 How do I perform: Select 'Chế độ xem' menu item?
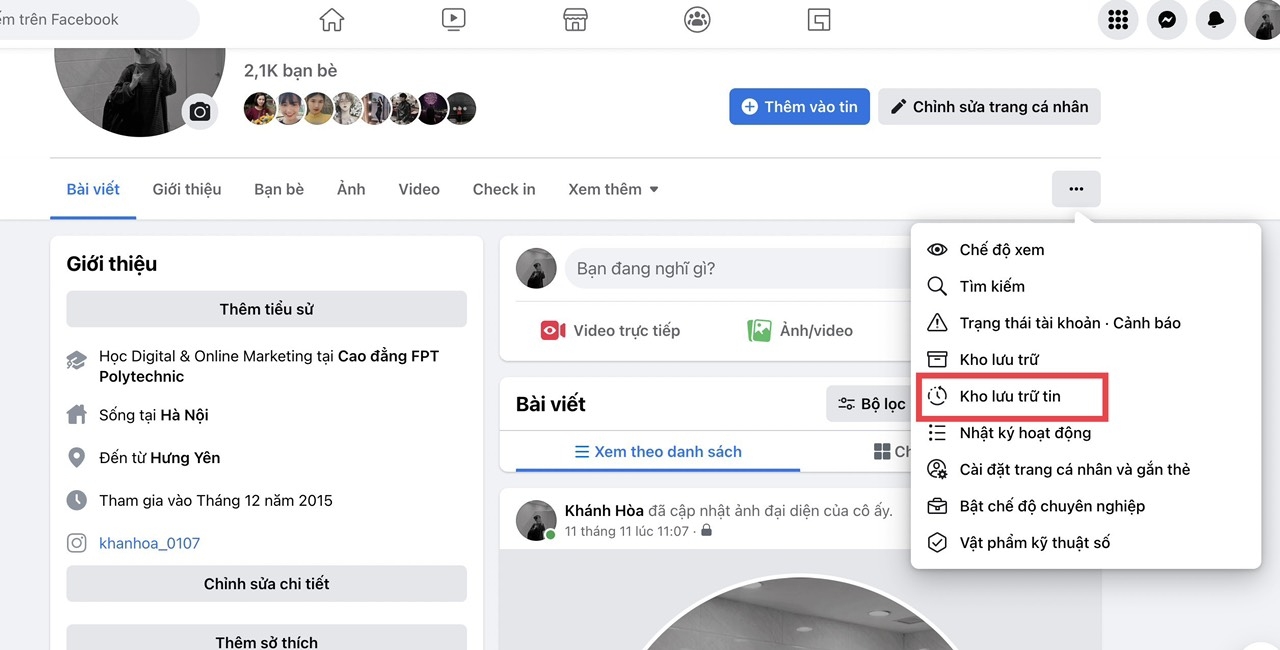(1086, 250)
